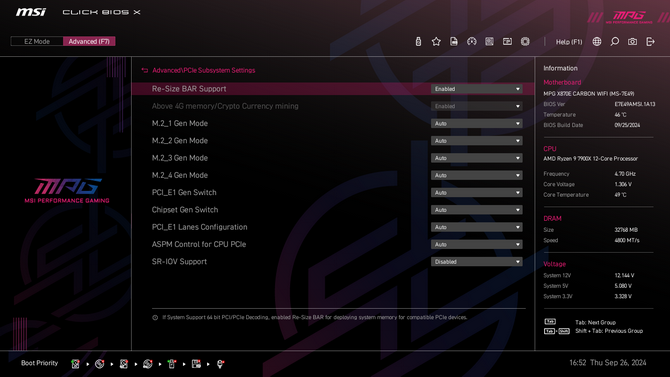Viewport: 670px width, 377px height.
Task: Click the back arrow beside Advanced\PCIe breadcrumb
Action: [145, 71]
